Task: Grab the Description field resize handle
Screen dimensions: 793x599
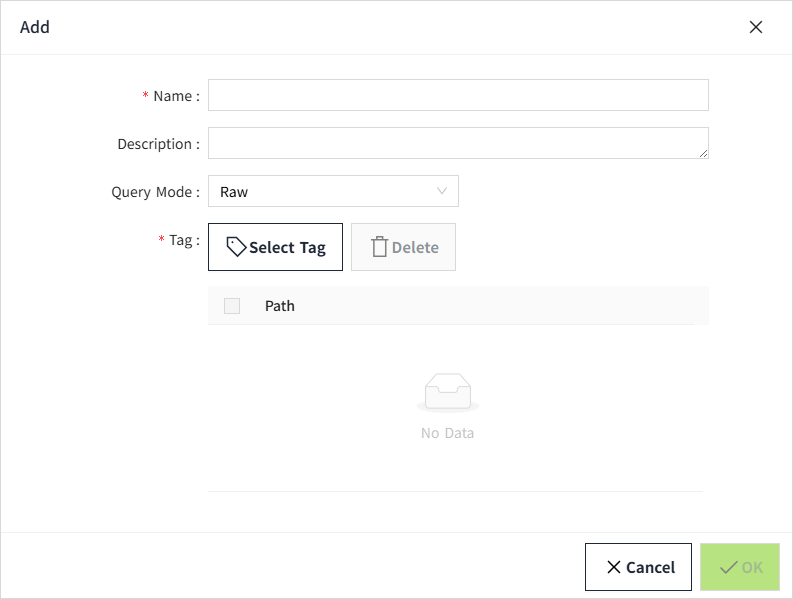Action: (x=704, y=153)
